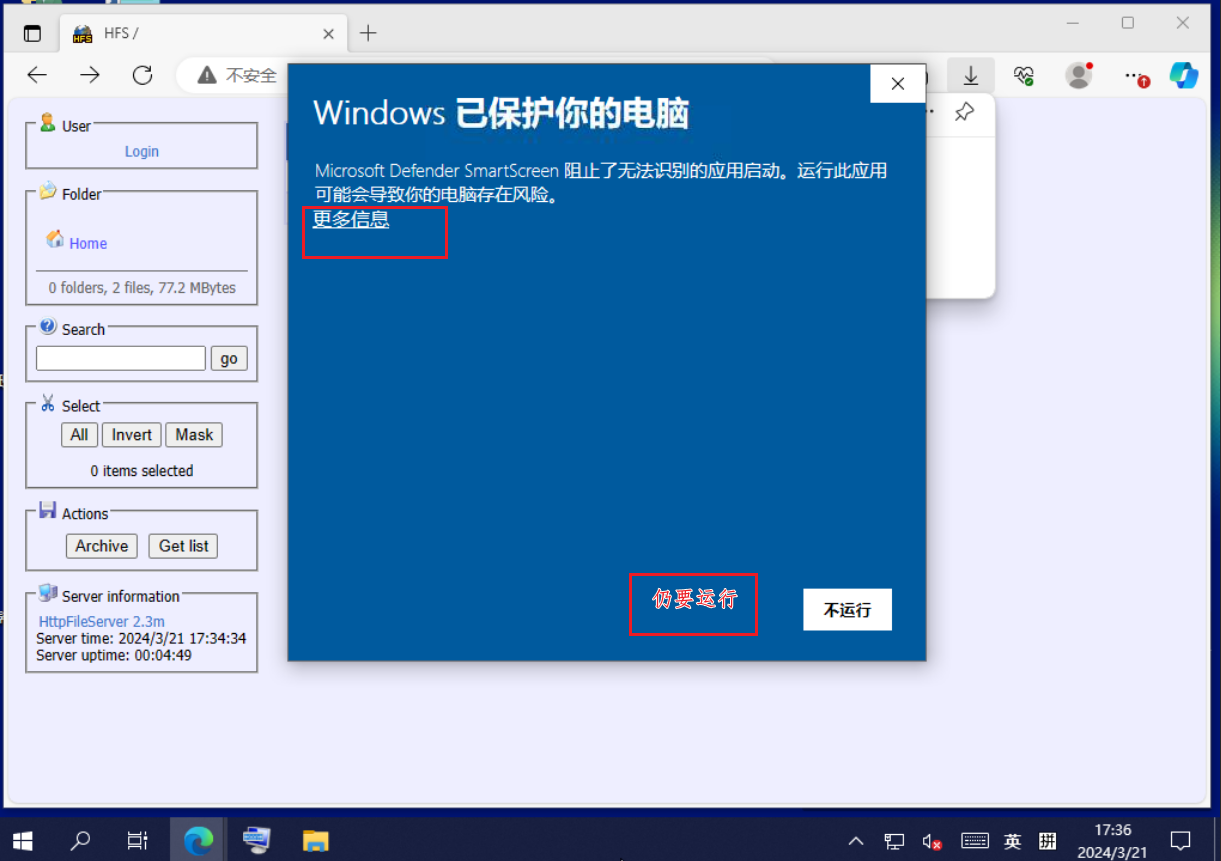Click in the HFS search input field
The image size is (1221, 861).
[121, 358]
